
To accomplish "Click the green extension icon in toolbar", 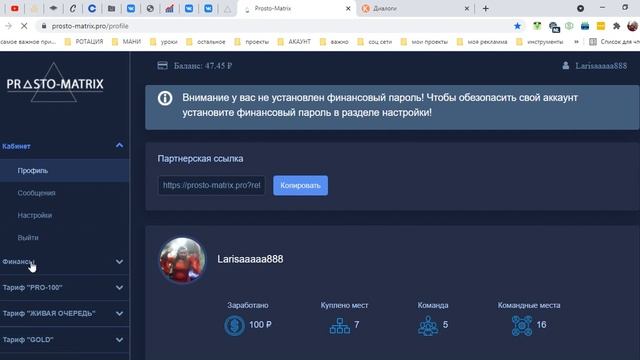I will pos(537,26).
